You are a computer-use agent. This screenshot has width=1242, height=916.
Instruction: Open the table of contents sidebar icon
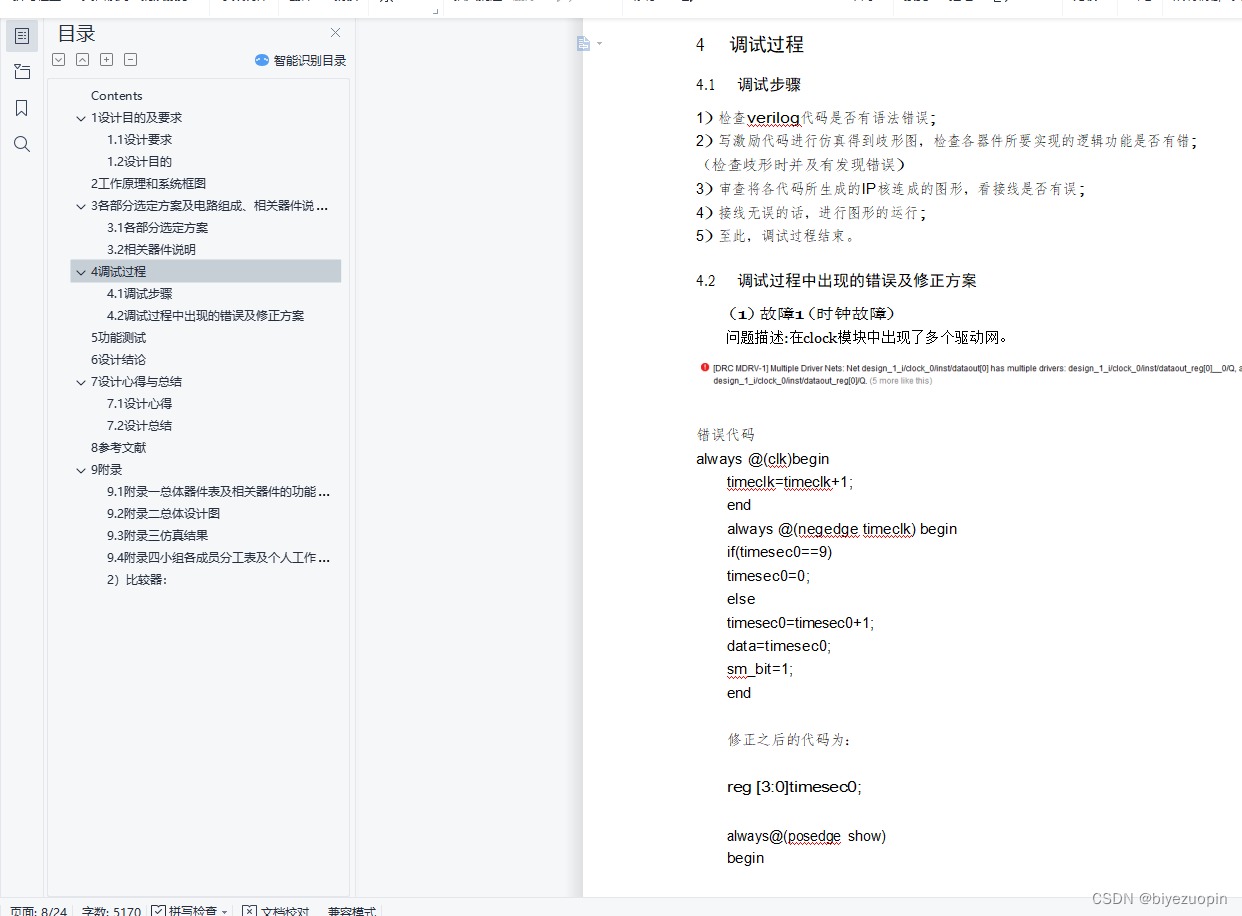click(21, 35)
